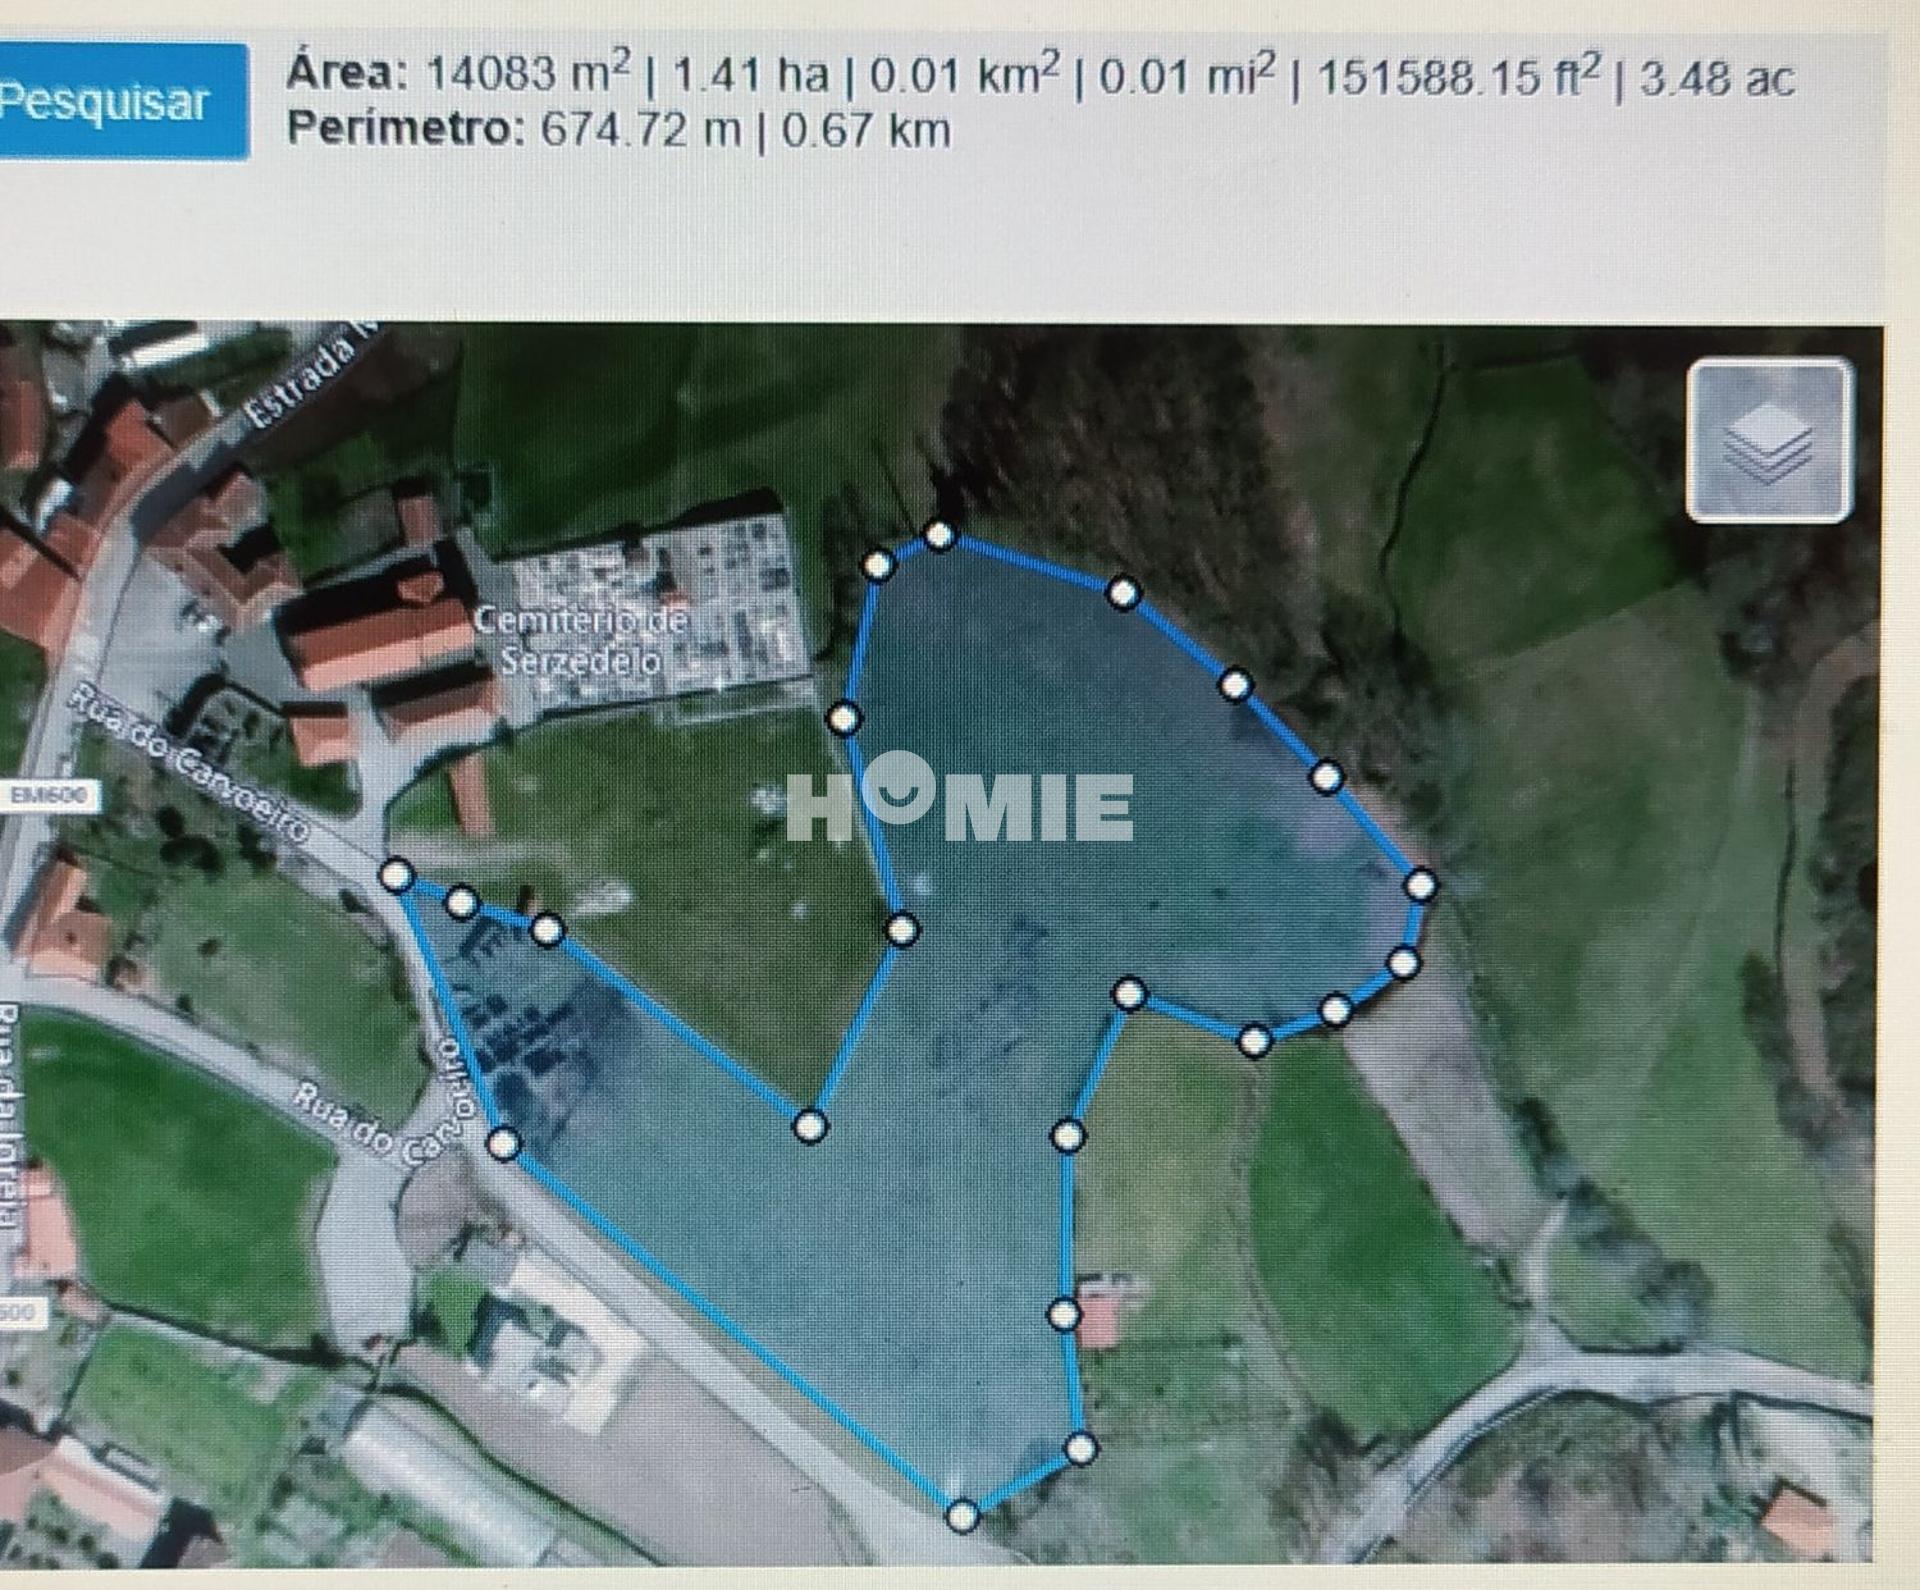Select the westernmost vertex on Rua do Carvoeiro
Viewport: 1920px width, 1590px height.
(x=397, y=876)
